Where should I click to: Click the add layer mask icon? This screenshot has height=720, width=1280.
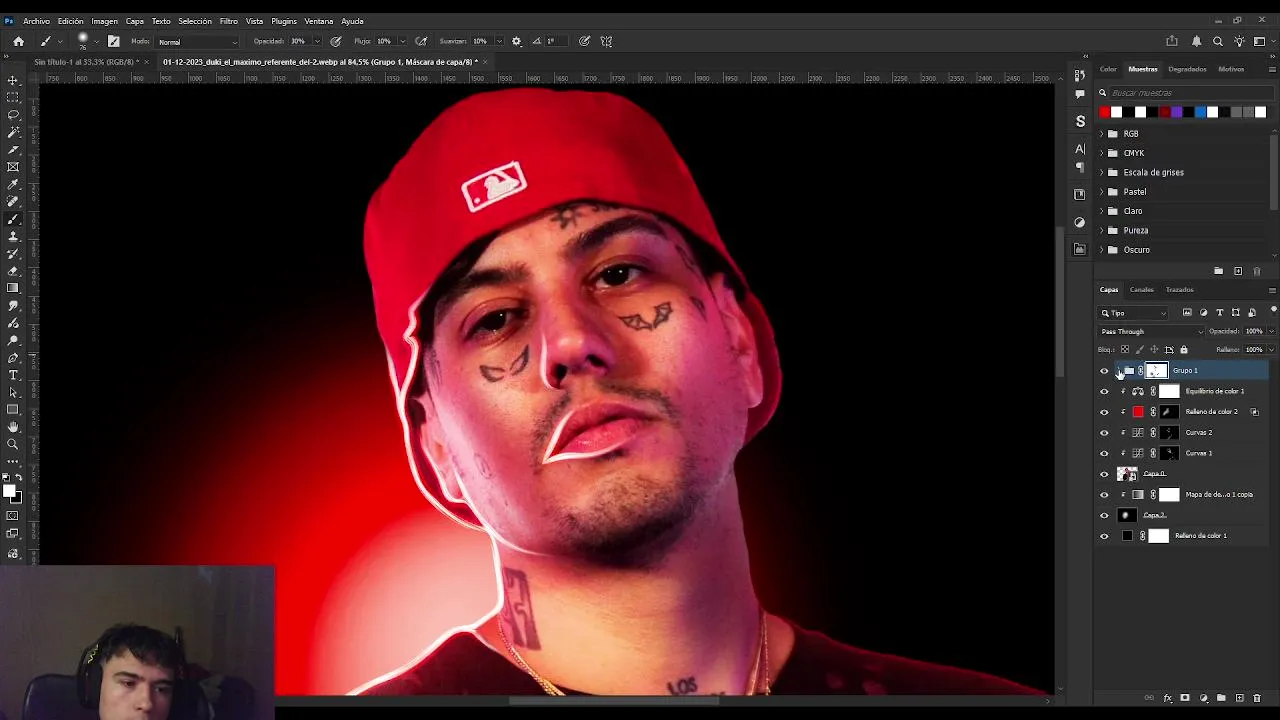(x=1185, y=698)
